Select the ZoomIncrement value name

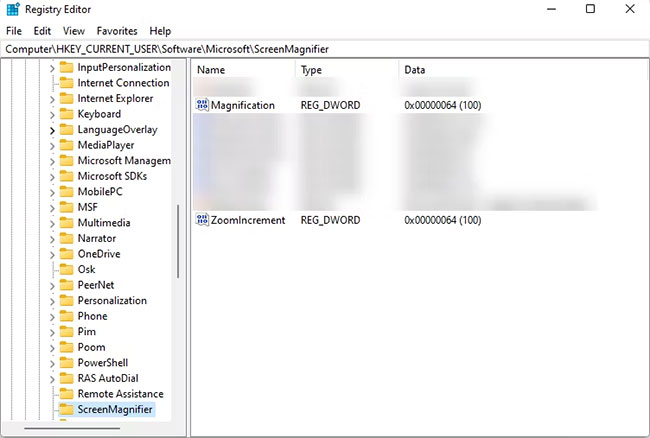pos(248,220)
